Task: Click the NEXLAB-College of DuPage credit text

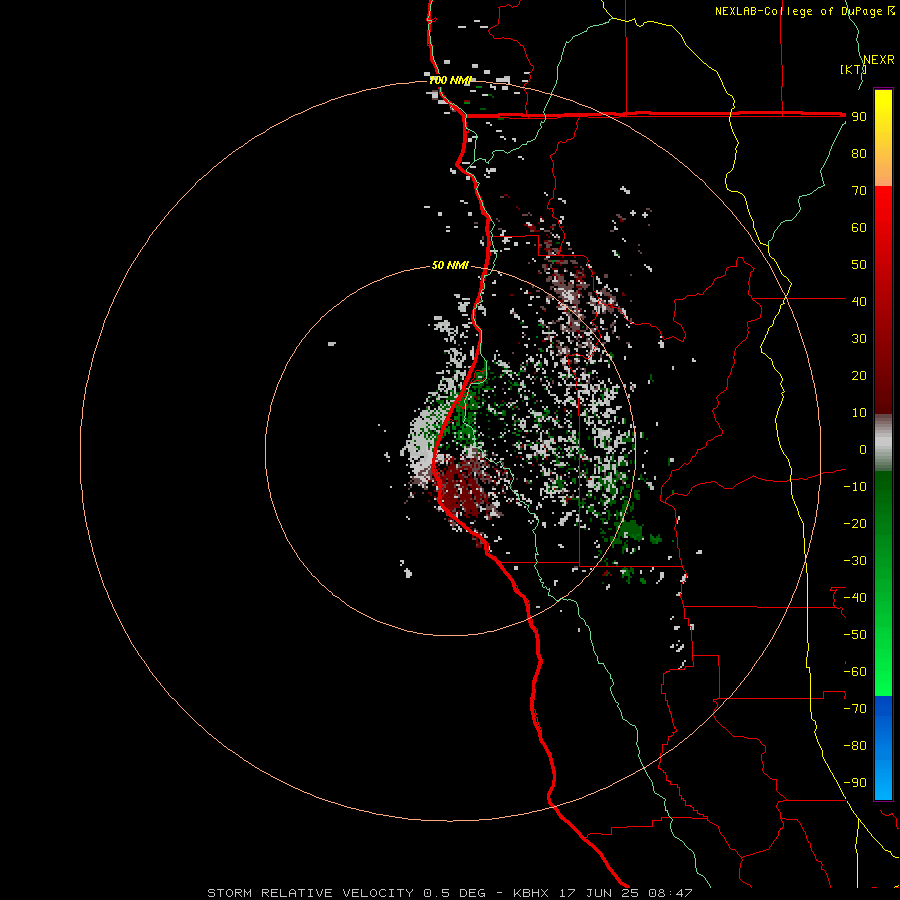Action: (x=804, y=11)
